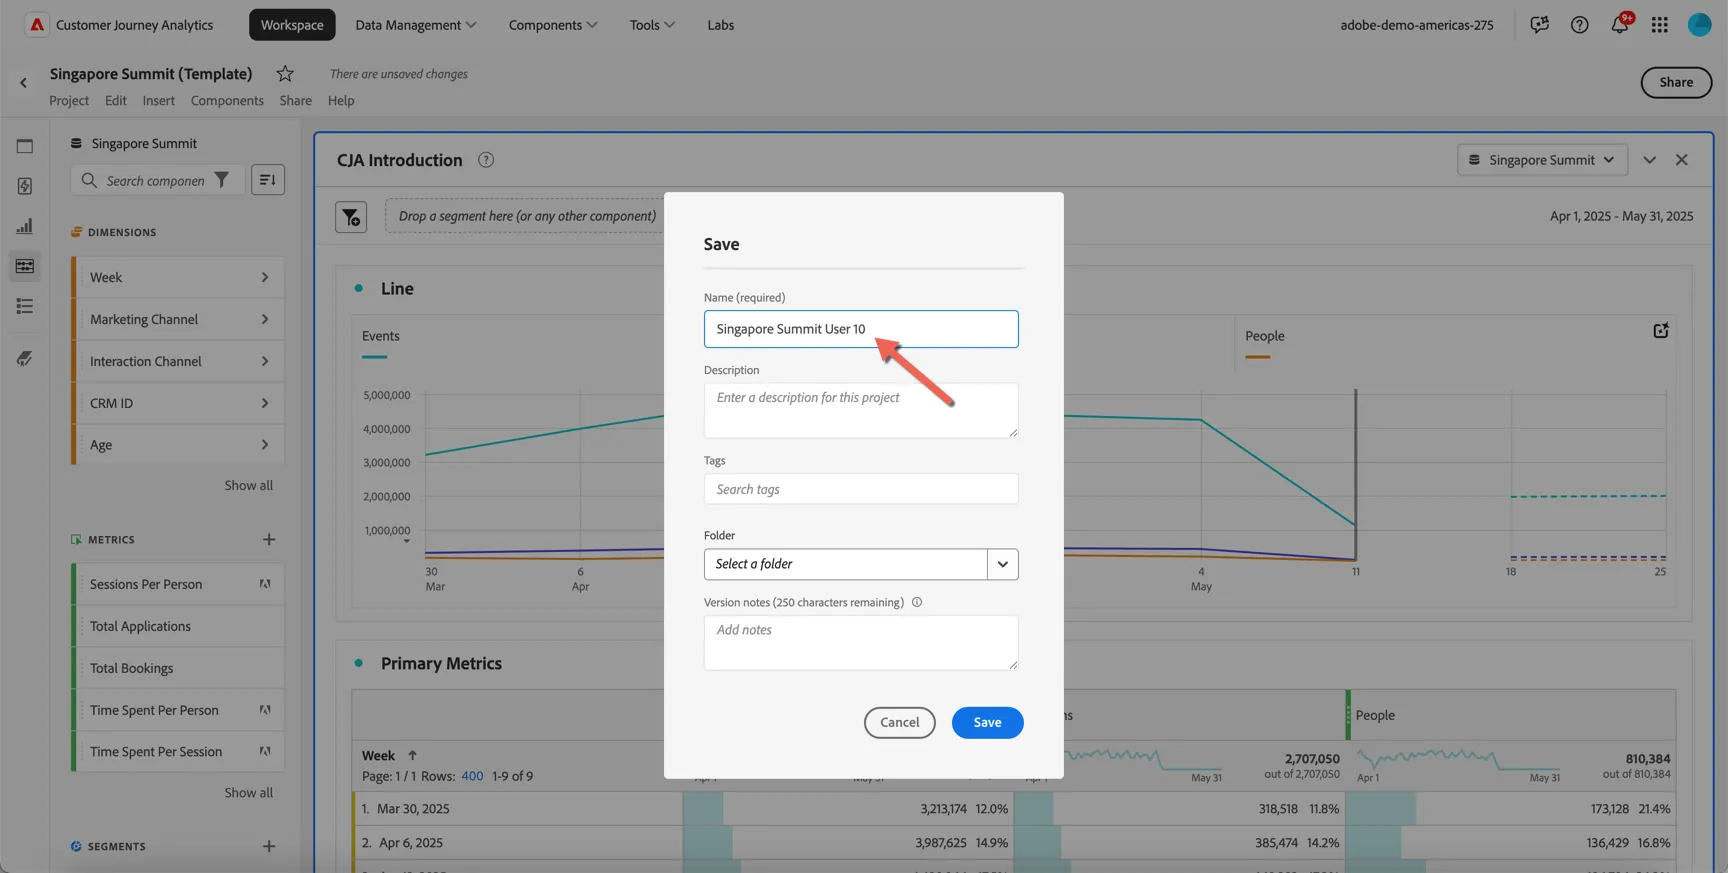Screen dimensions: 1728x873
Task: Click the 400 rows link
Action: pos(472,776)
